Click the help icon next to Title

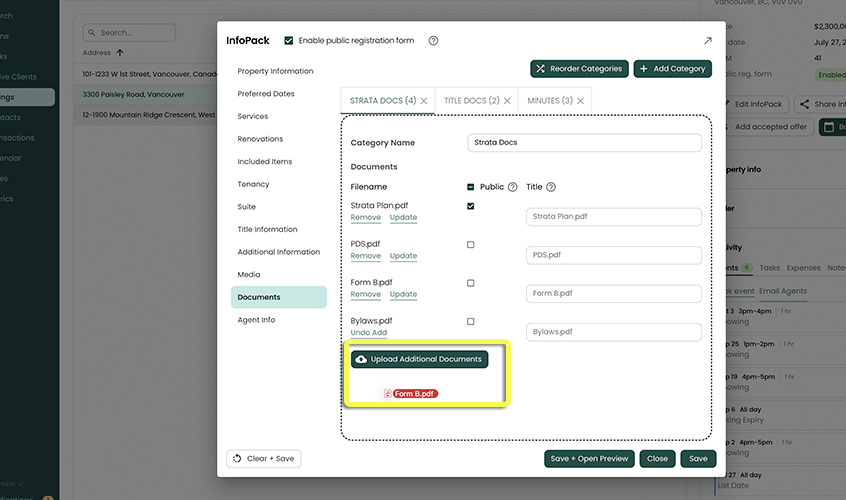(x=551, y=187)
